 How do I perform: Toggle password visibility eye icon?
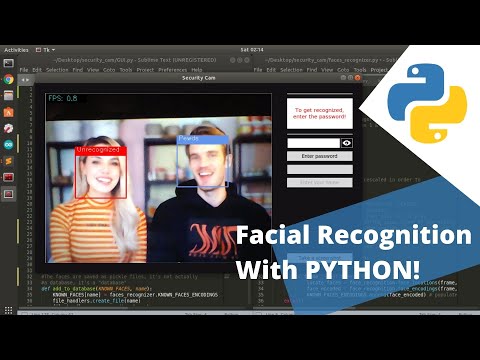point(347,143)
